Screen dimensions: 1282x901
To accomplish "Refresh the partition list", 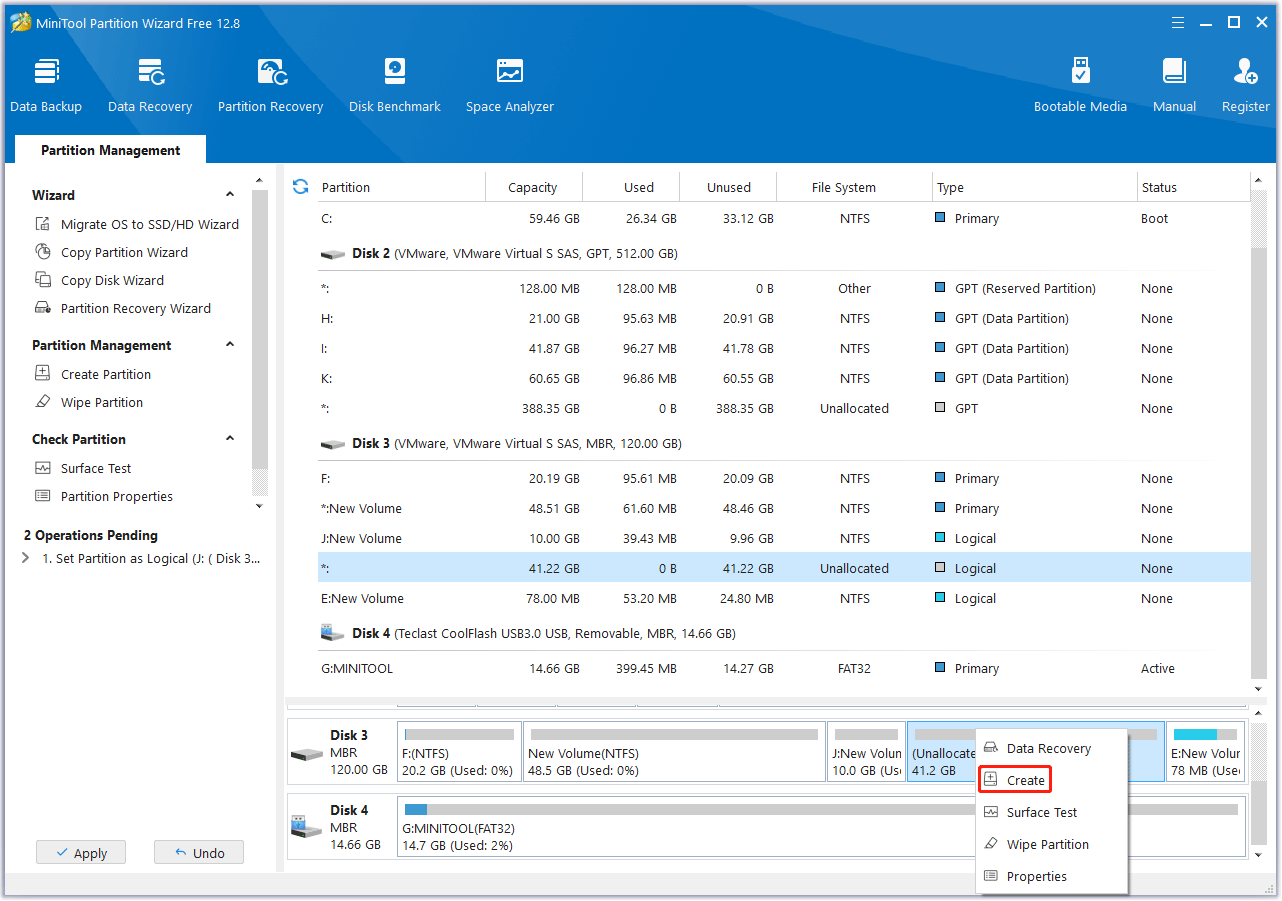I will (300, 187).
